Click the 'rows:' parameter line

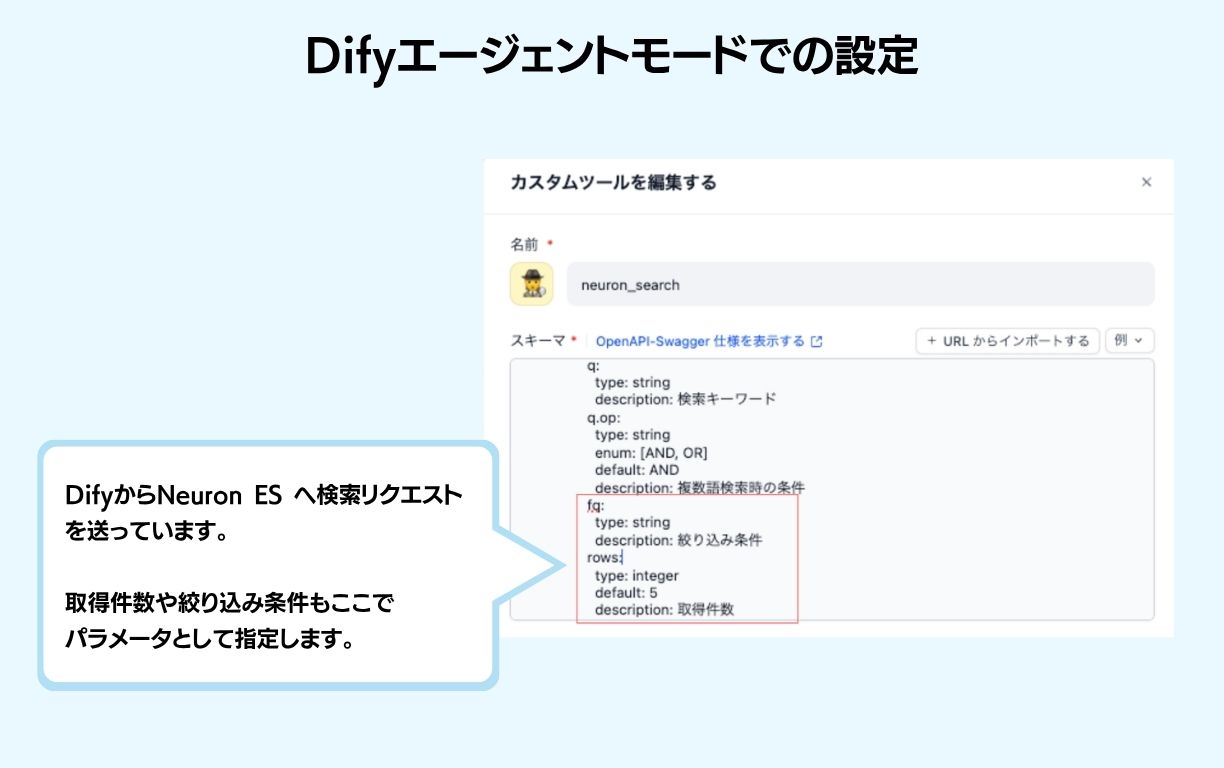(605, 558)
